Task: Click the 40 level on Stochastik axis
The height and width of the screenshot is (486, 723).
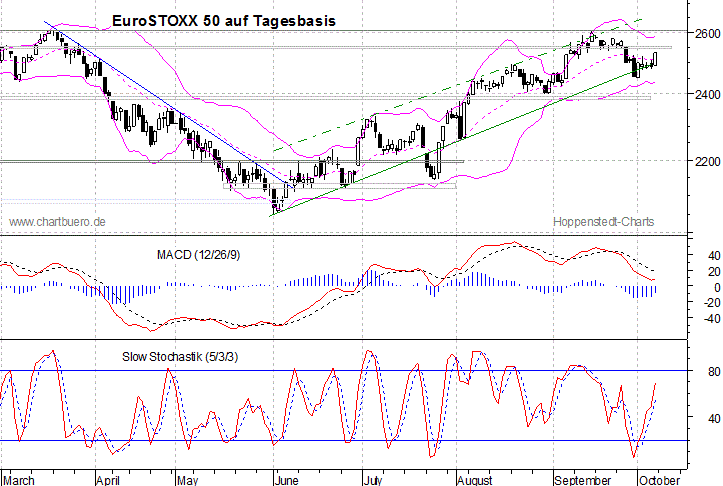Action: (x=714, y=418)
